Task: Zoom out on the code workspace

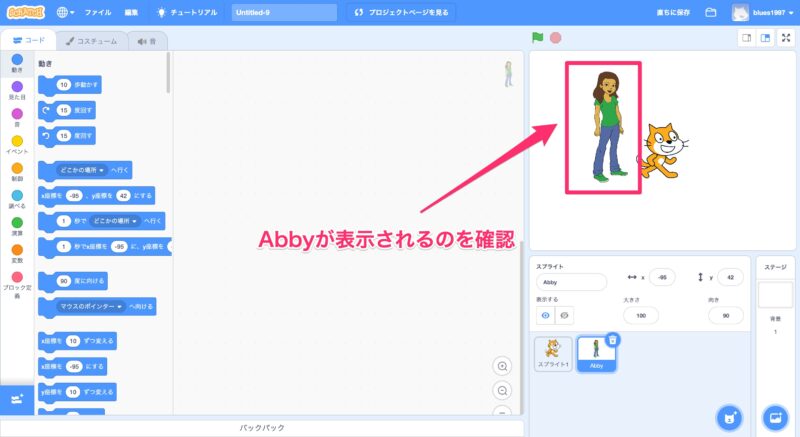Action: click(503, 391)
